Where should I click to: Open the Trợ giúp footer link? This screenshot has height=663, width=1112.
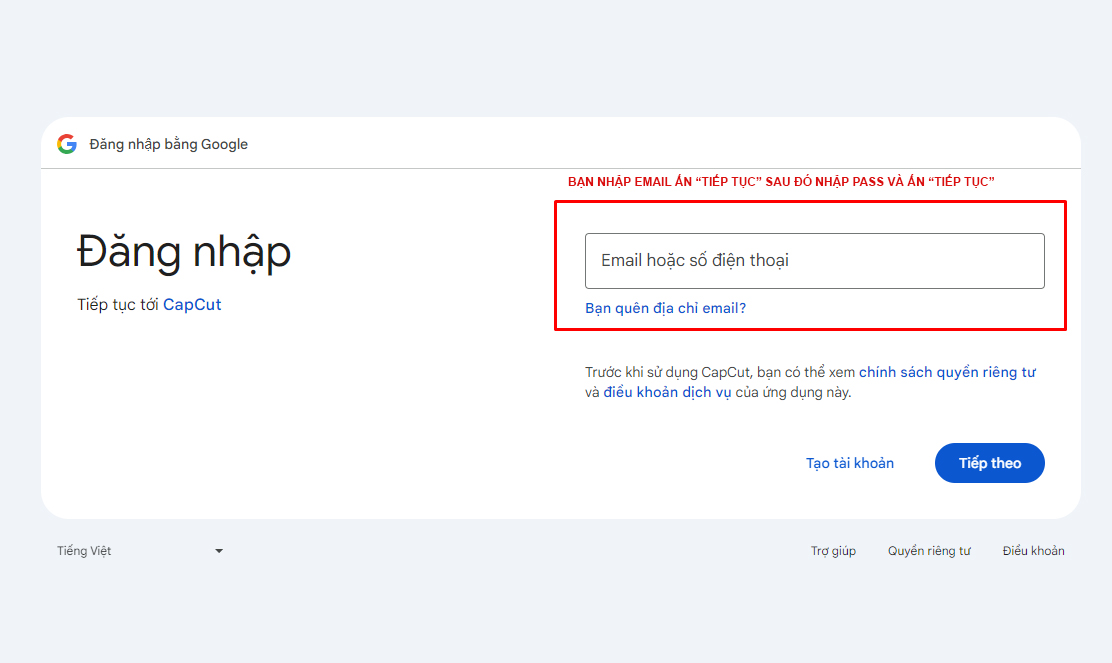pos(833,551)
